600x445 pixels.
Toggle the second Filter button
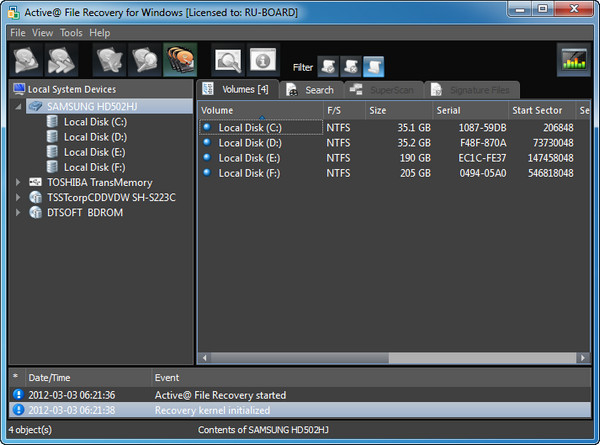pyautogui.click(x=350, y=67)
